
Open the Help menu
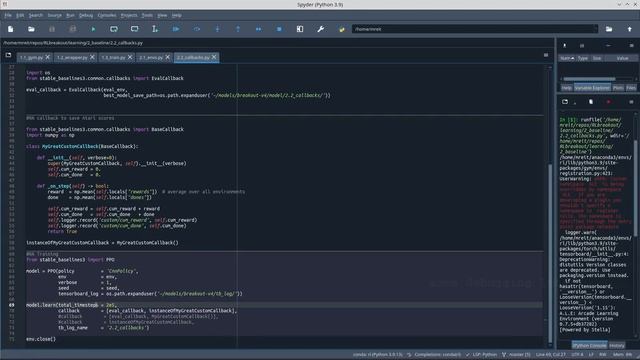176,15
